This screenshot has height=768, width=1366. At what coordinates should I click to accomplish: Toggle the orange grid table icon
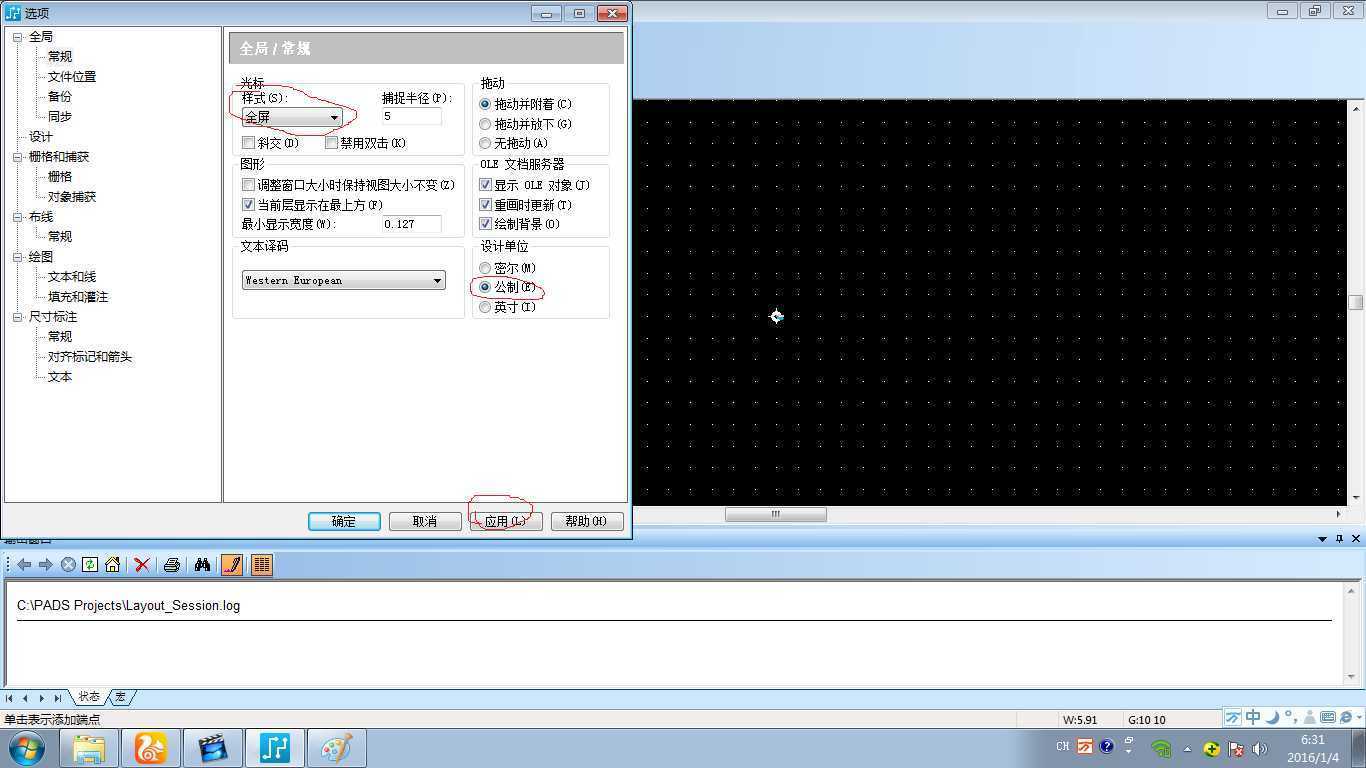(x=262, y=565)
